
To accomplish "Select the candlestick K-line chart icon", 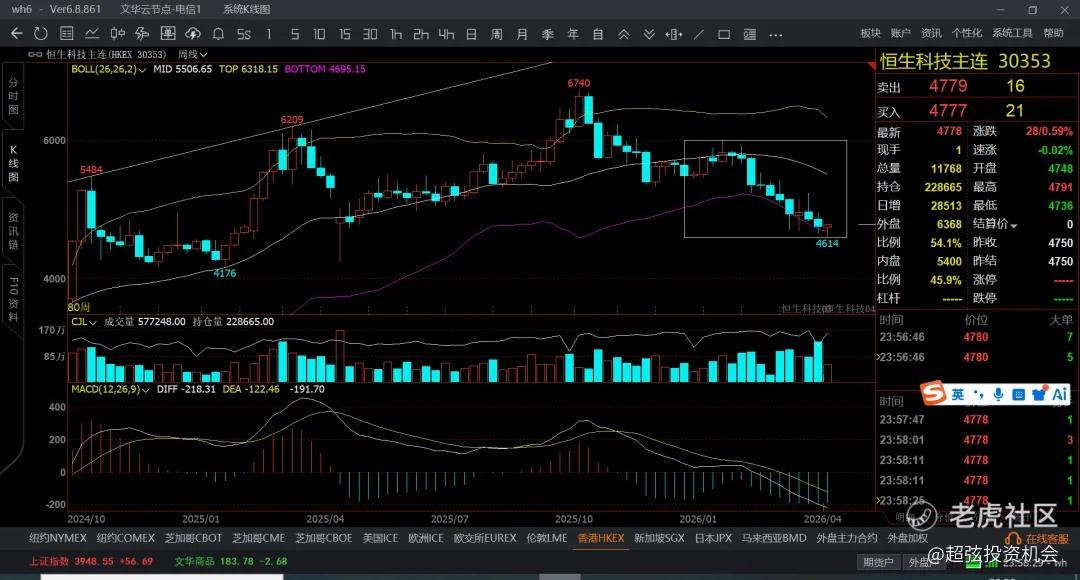I will click(x=118, y=34).
